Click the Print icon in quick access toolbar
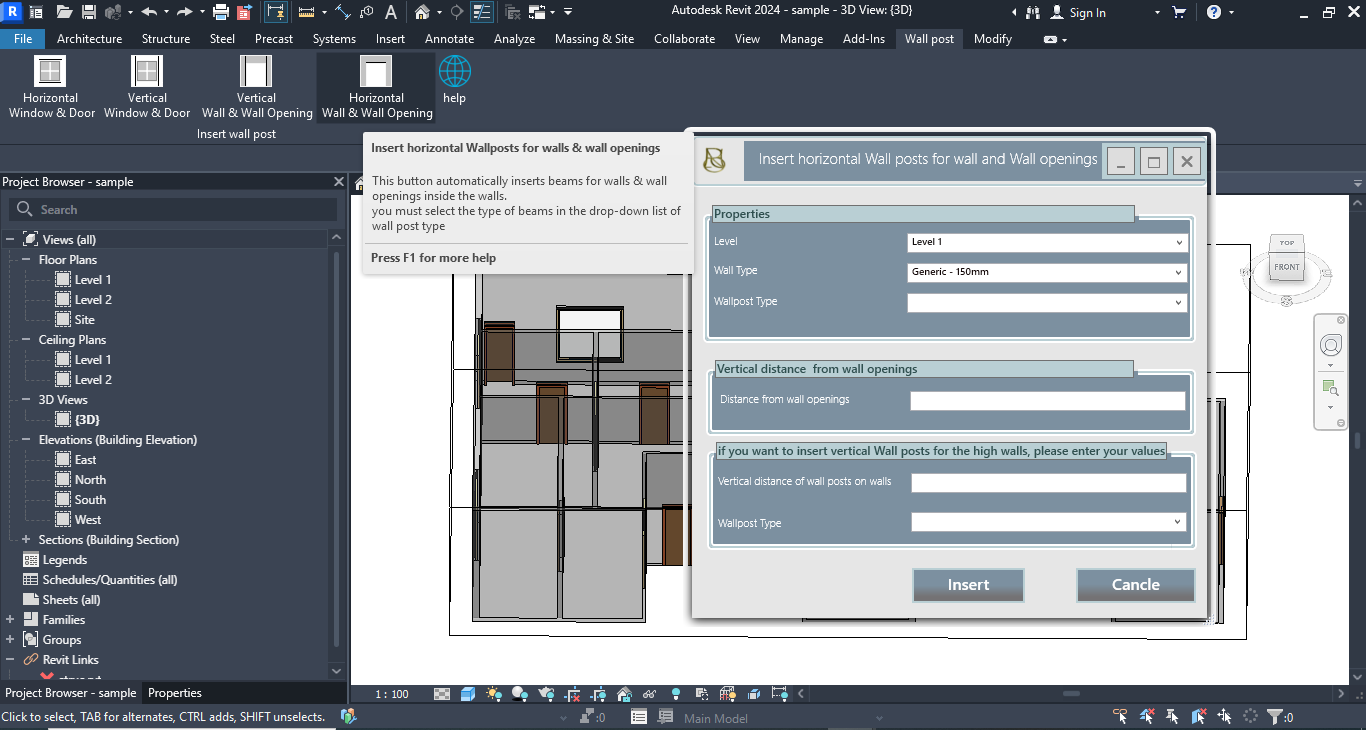Viewport: 1366px width, 730px height. (x=221, y=12)
